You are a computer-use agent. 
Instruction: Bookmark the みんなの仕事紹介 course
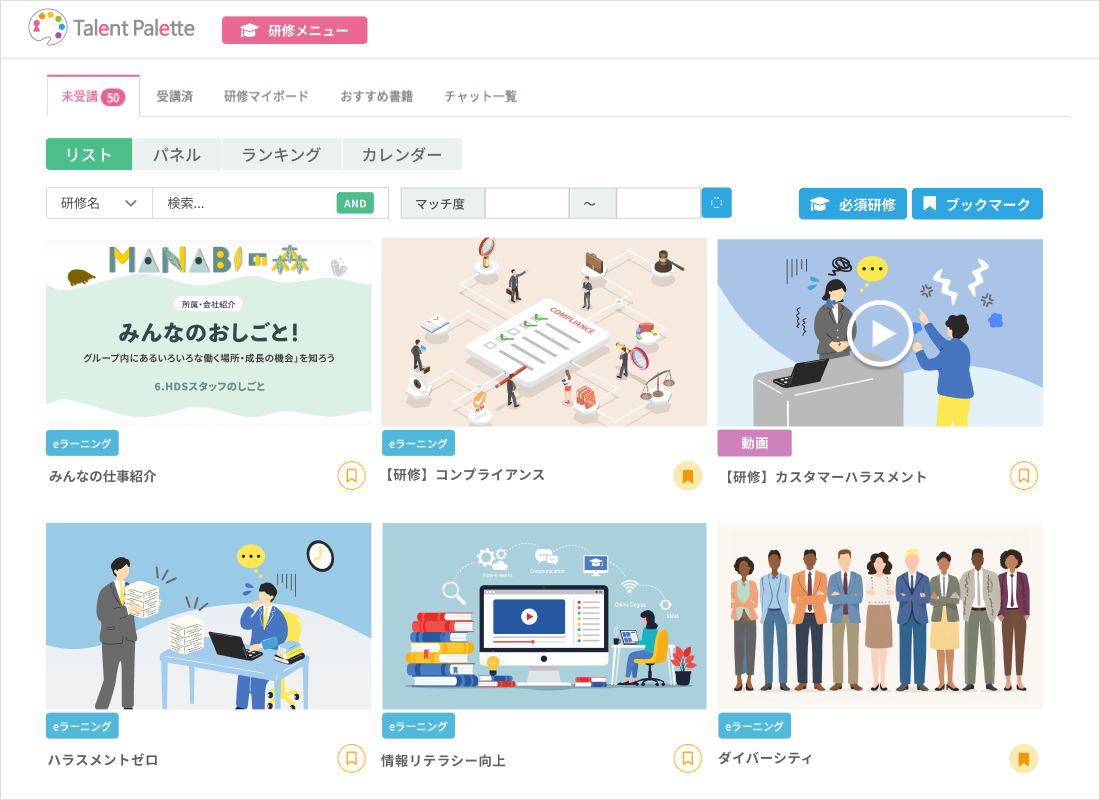(351, 477)
